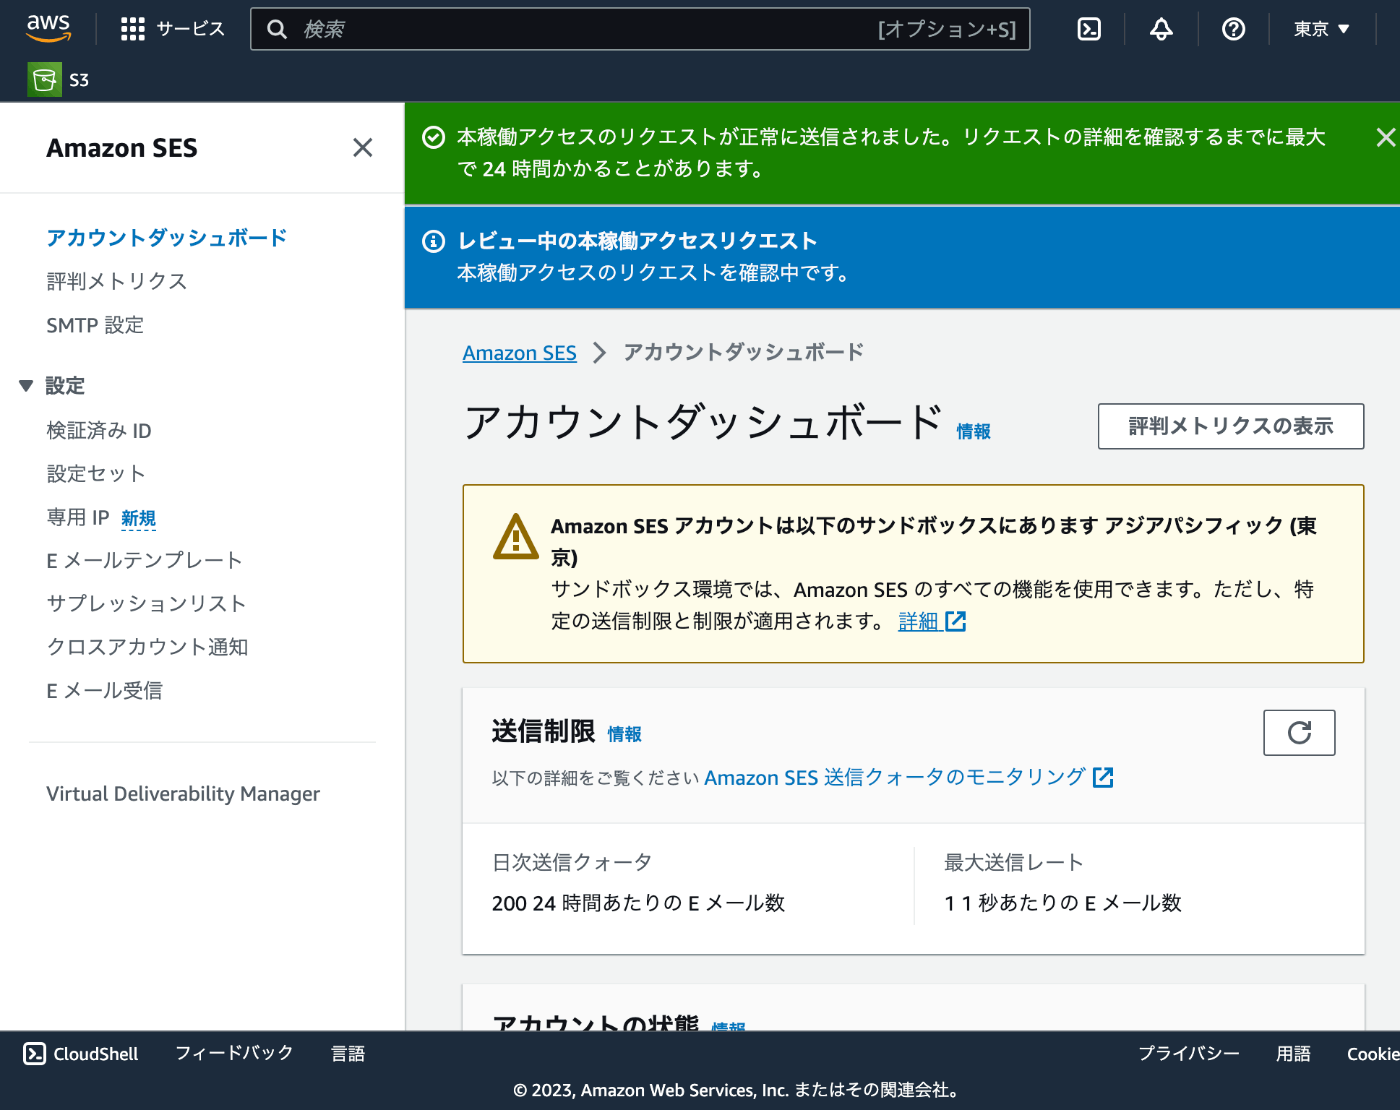Click 情報 link beside 送信制限
This screenshot has width=1400, height=1110.
point(624,734)
